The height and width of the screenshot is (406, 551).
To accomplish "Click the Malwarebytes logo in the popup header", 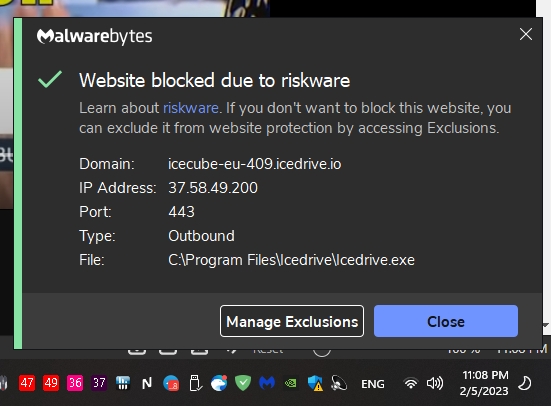I will (95, 37).
